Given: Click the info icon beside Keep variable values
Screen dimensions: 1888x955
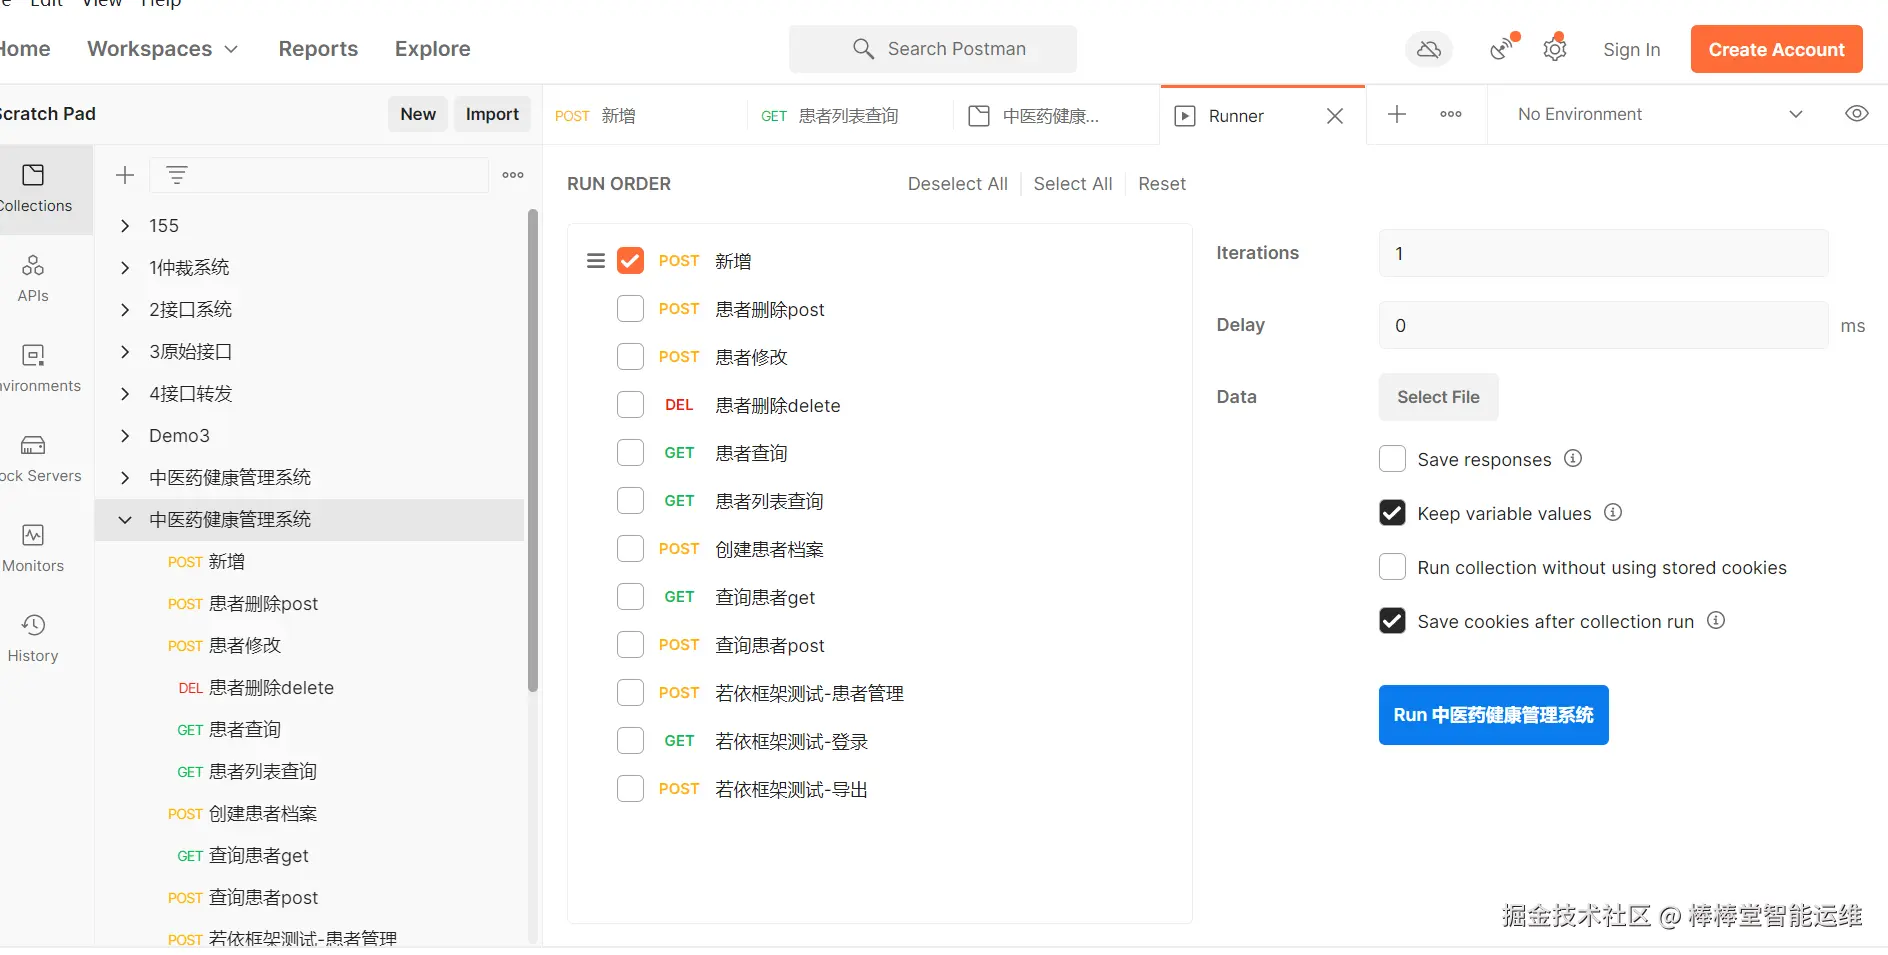Looking at the screenshot, I should tap(1613, 512).
